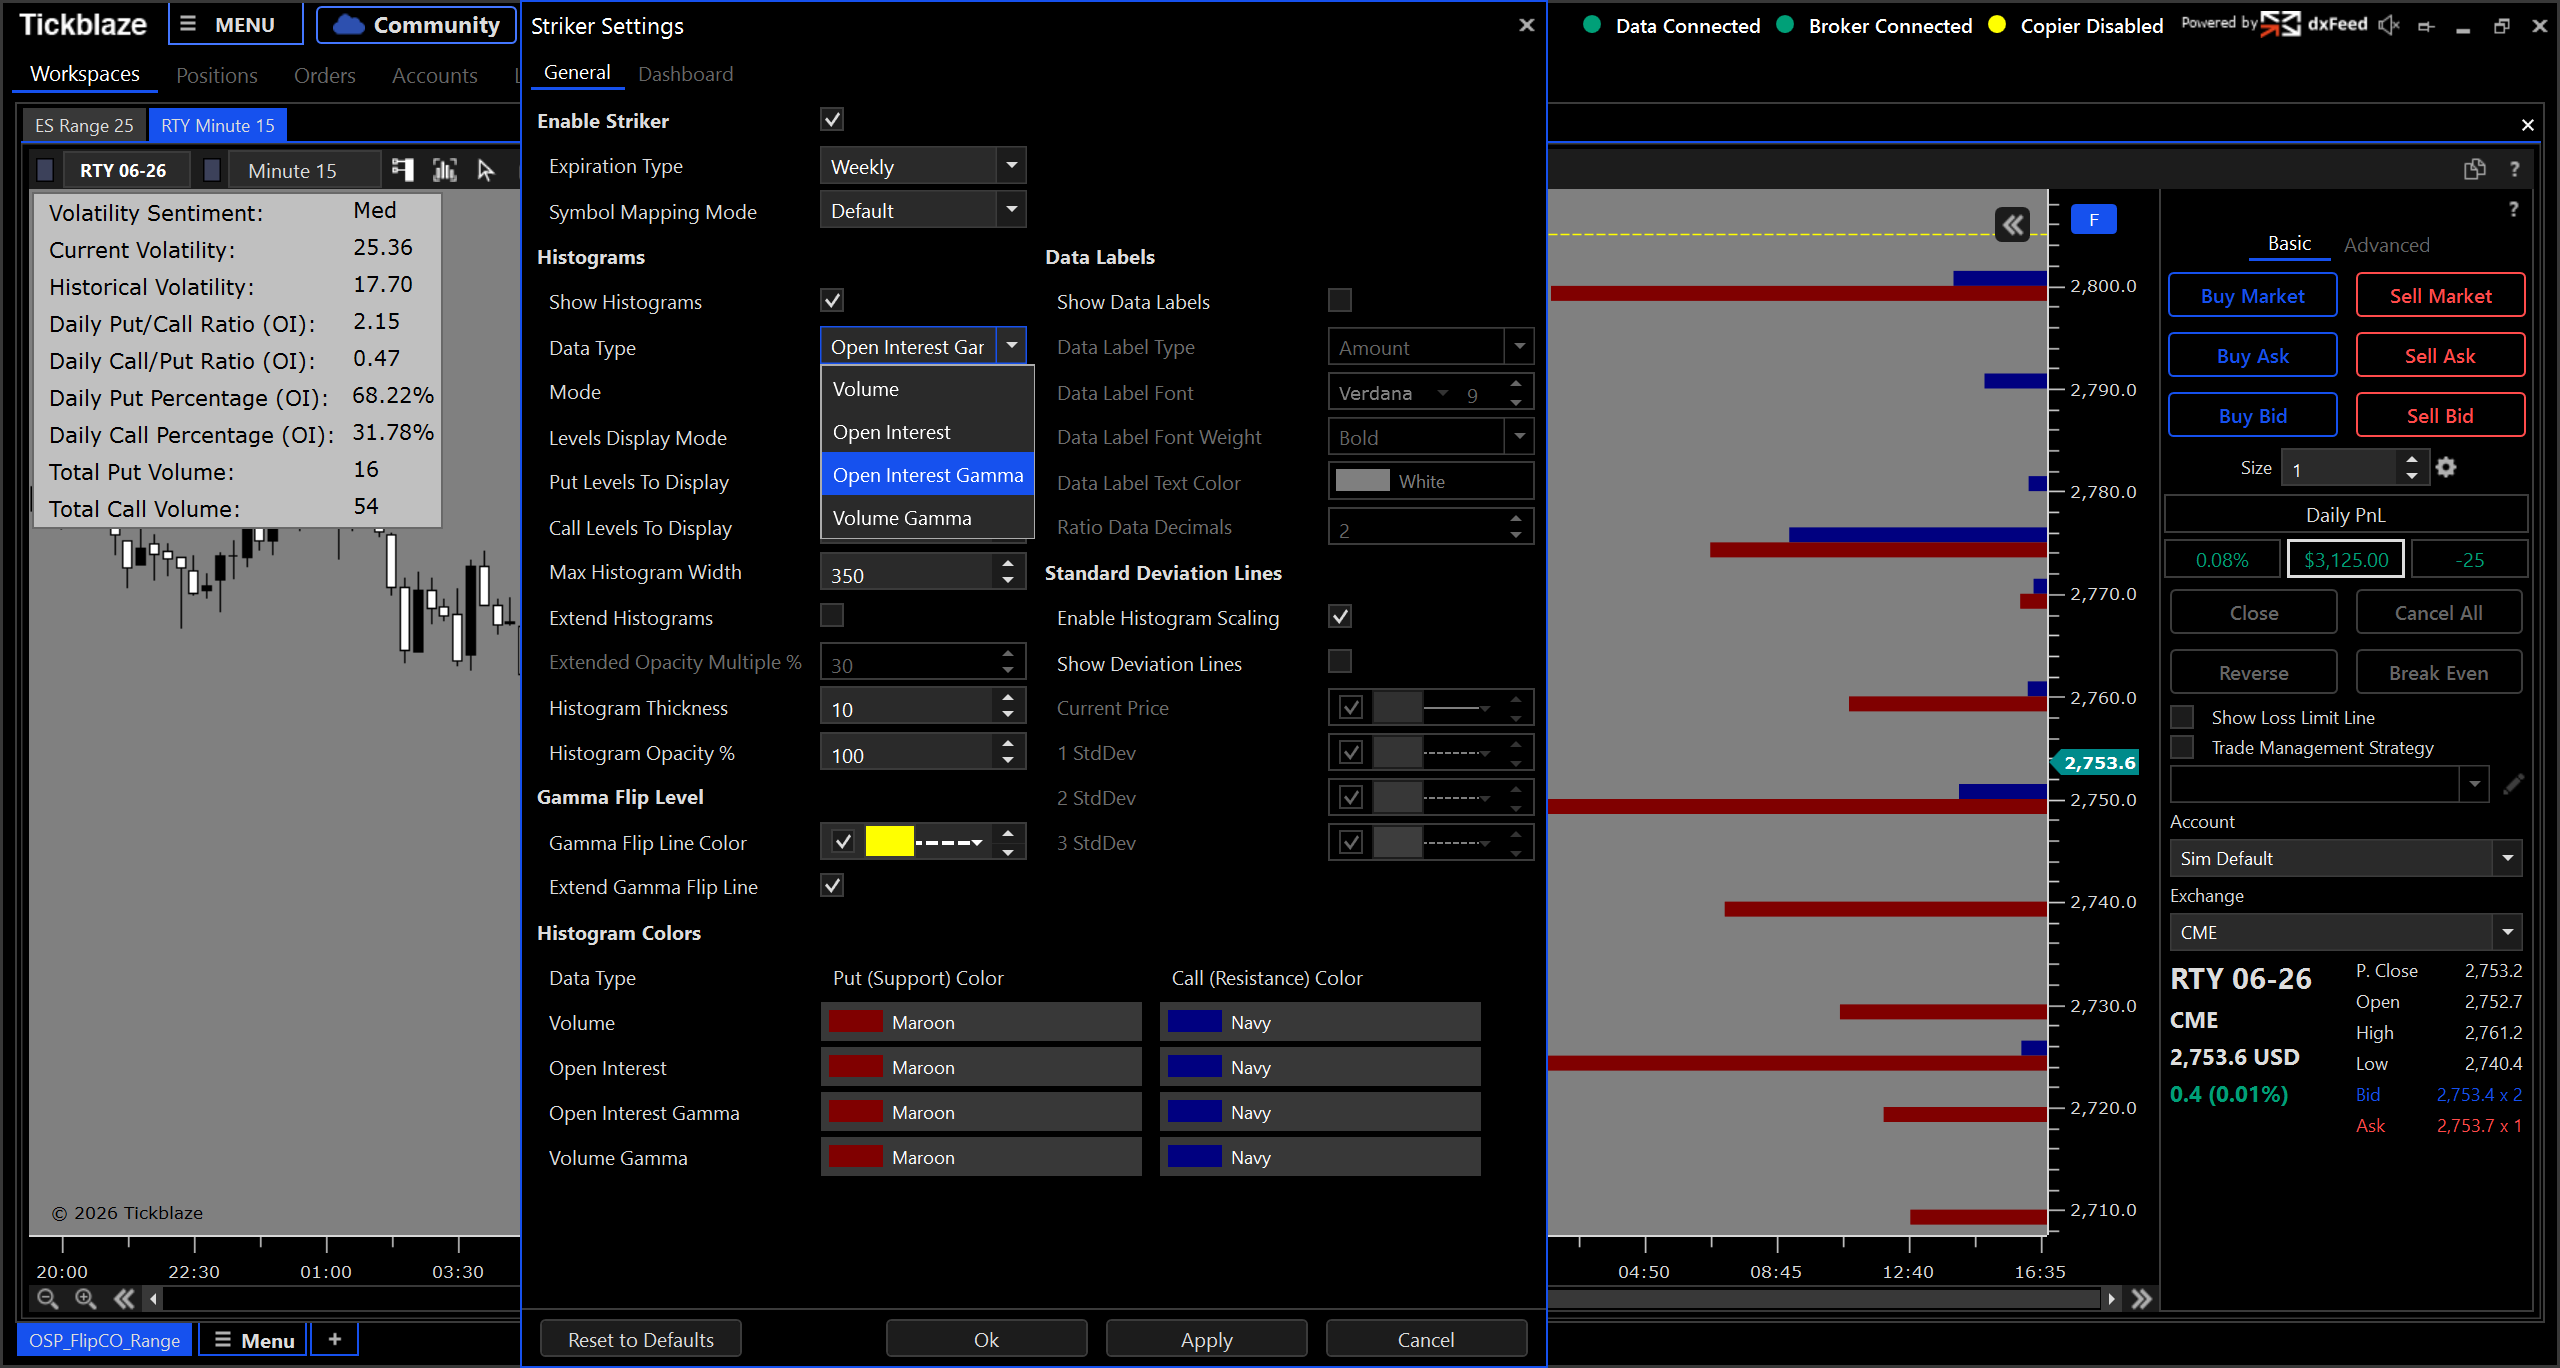Increase the Max Histogram Width value
The height and width of the screenshot is (1368, 2560).
pyautogui.click(x=1008, y=565)
